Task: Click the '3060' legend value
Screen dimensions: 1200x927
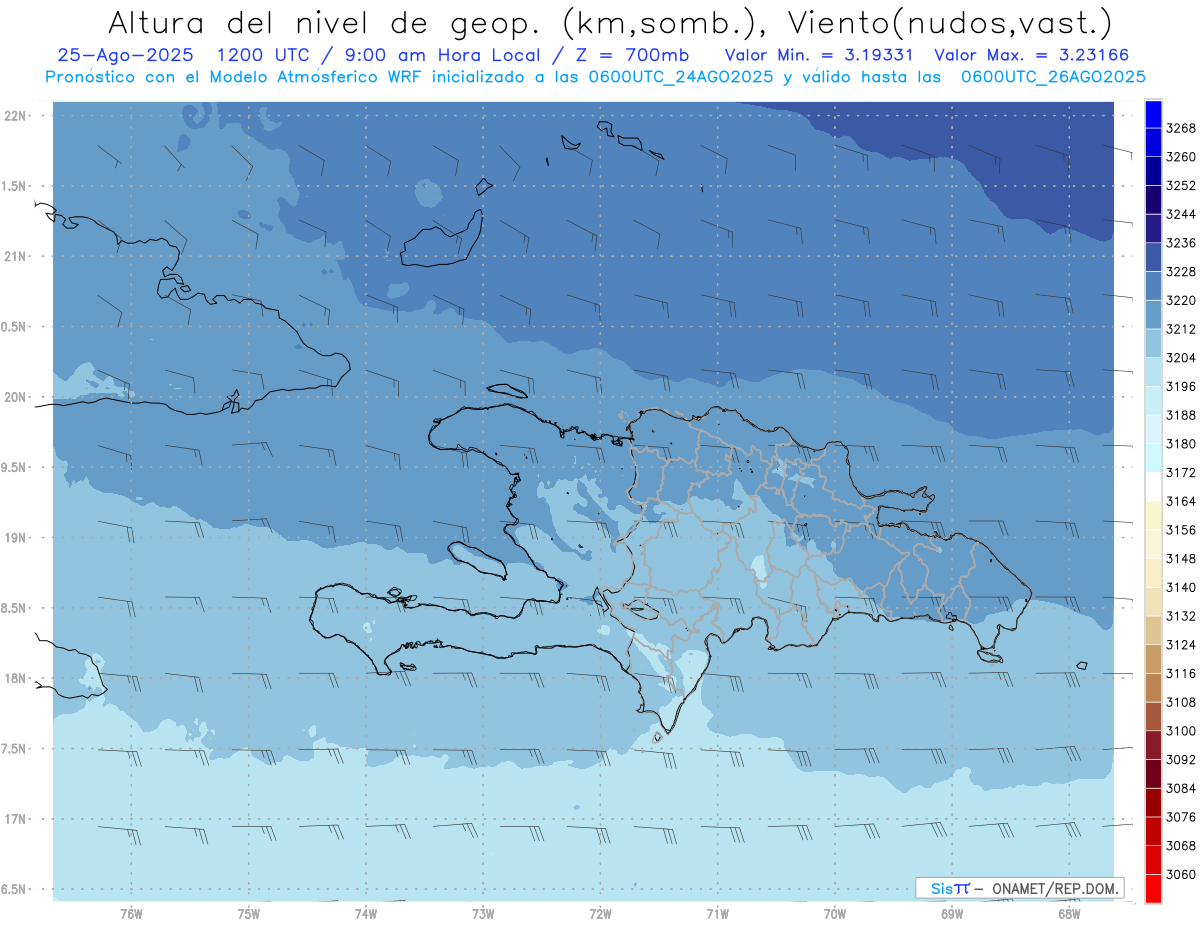Action: (1181, 874)
